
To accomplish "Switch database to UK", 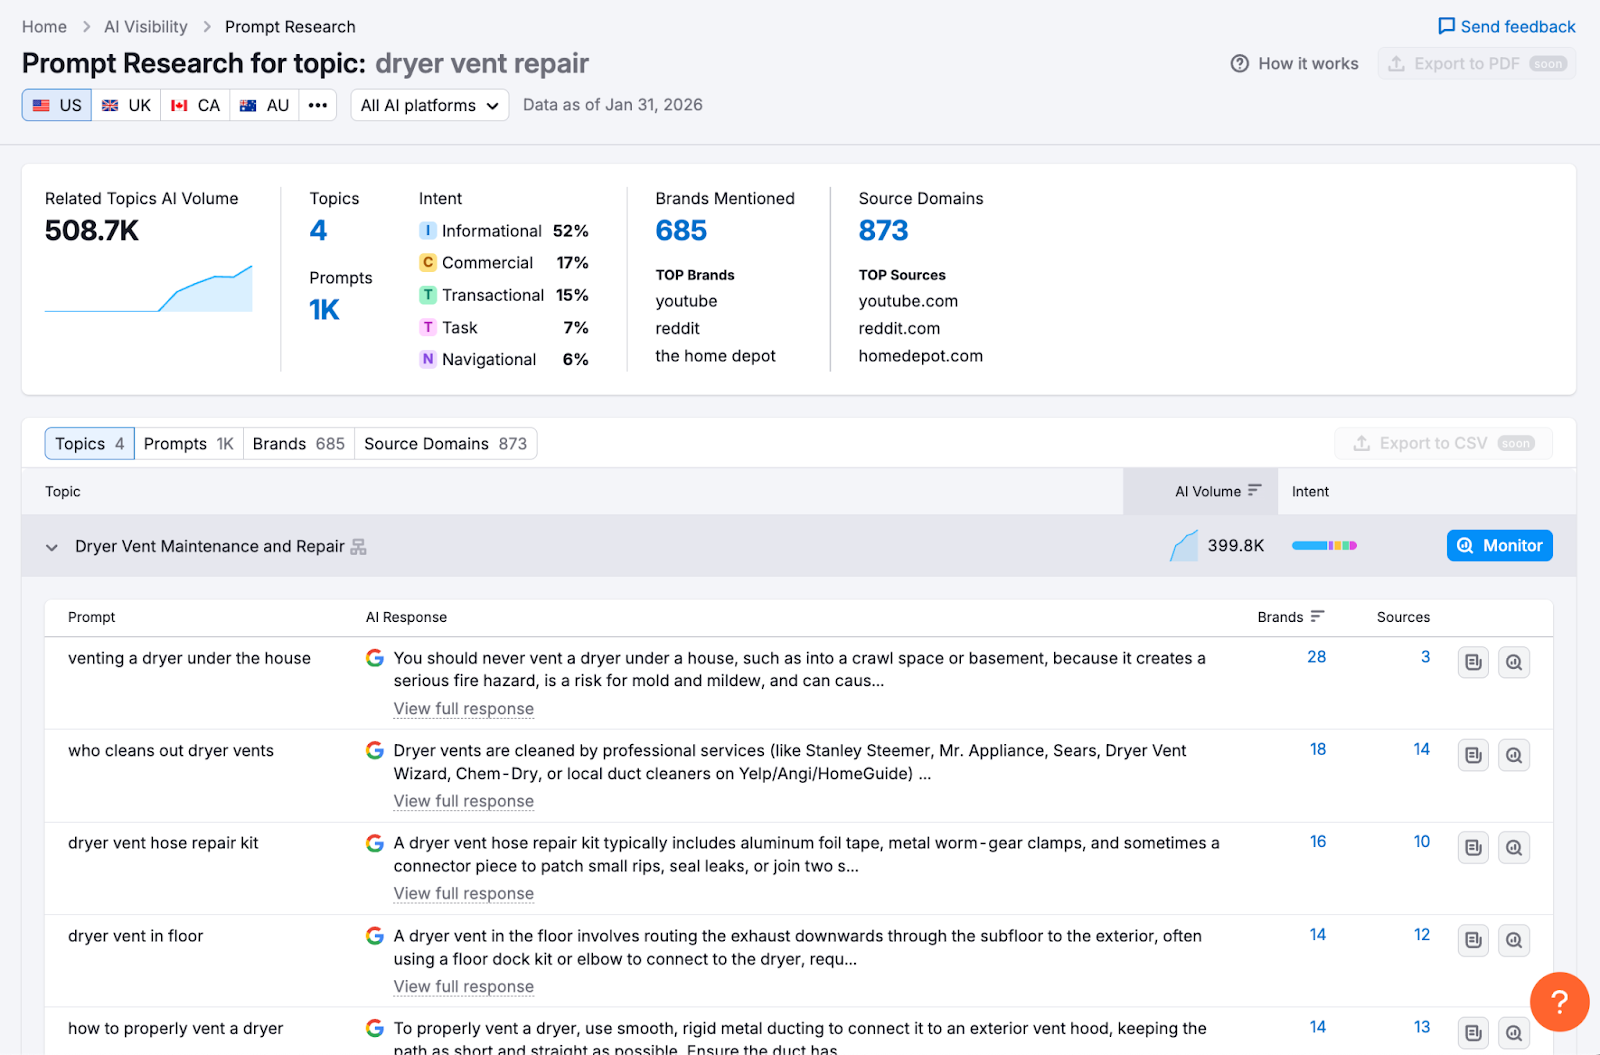I will pyautogui.click(x=126, y=105).
